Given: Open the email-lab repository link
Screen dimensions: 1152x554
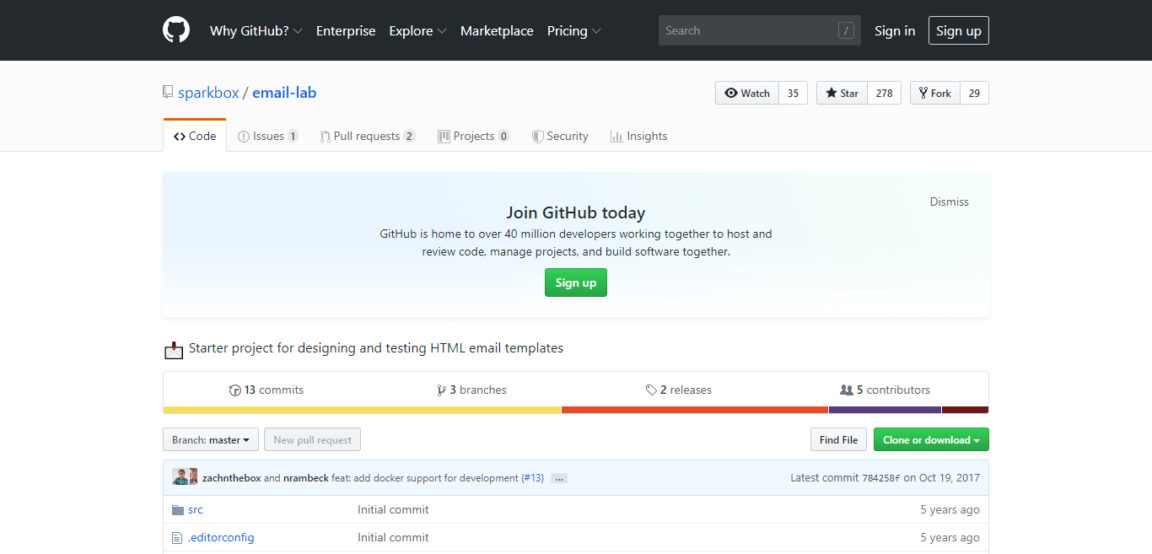Looking at the screenshot, I should pyautogui.click(x=284, y=93).
